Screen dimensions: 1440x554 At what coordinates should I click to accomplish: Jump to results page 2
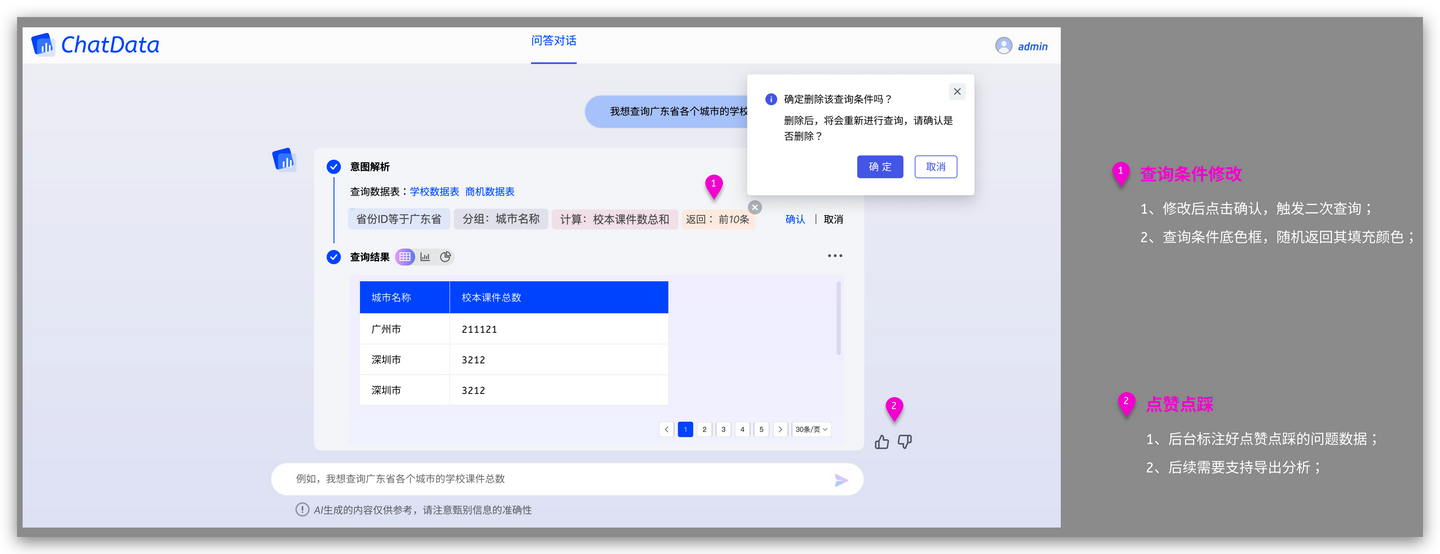click(705, 429)
